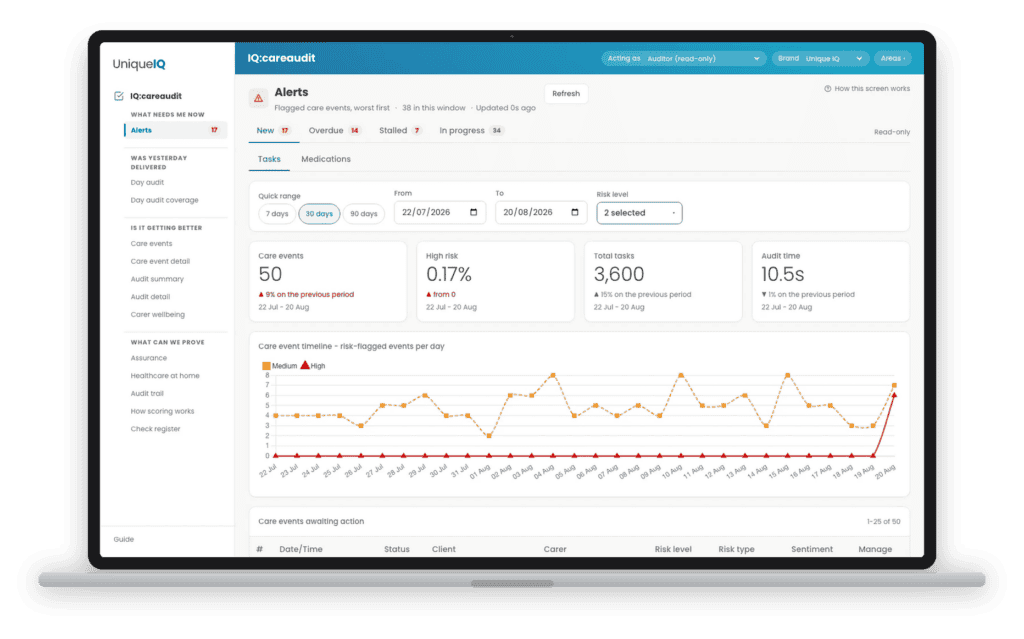This screenshot has height=639, width=1024.
Task: Open How scoring works in sidebar
Action: (x=163, y=412)
